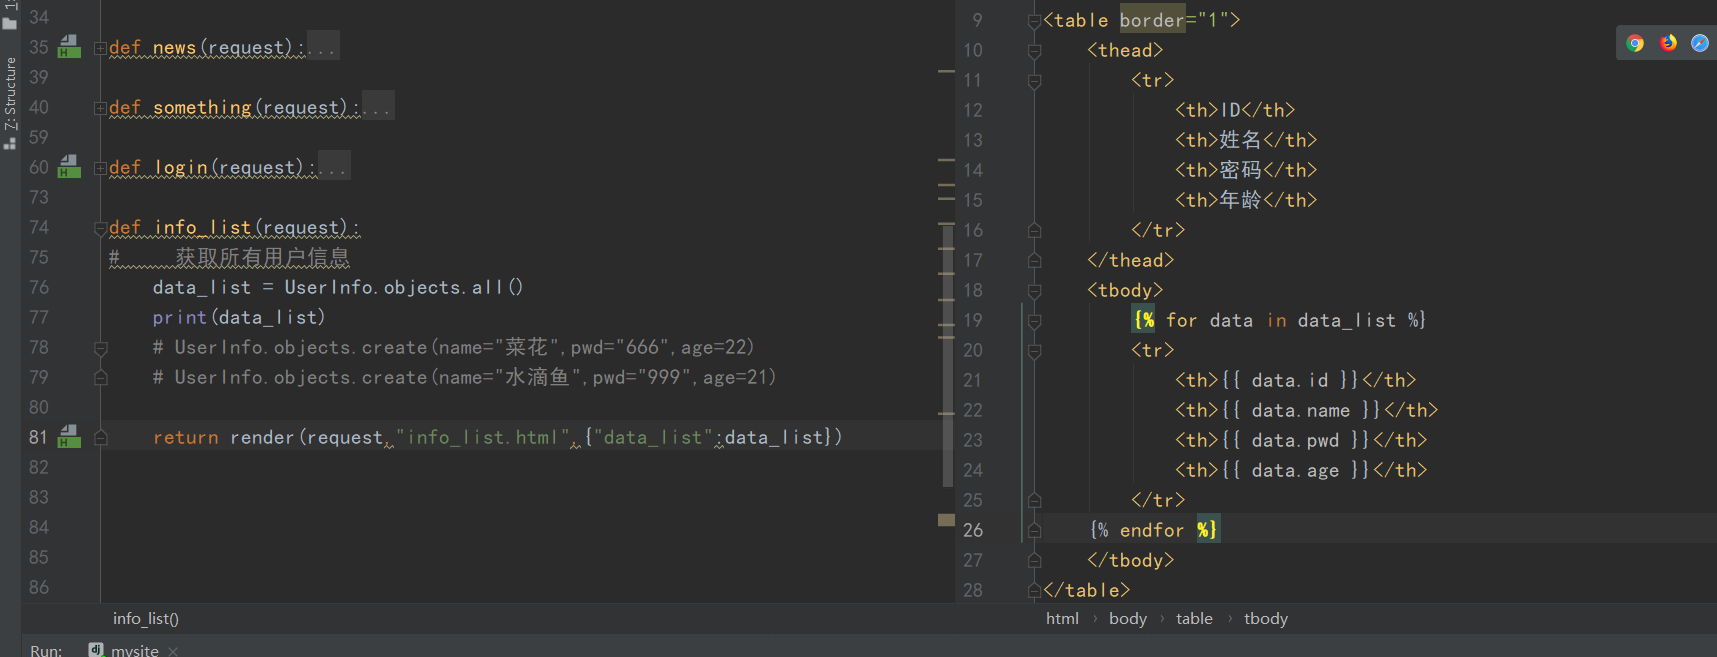Click line number 26 in HTML editor
Screen dimensions: 1717x657
973,530
